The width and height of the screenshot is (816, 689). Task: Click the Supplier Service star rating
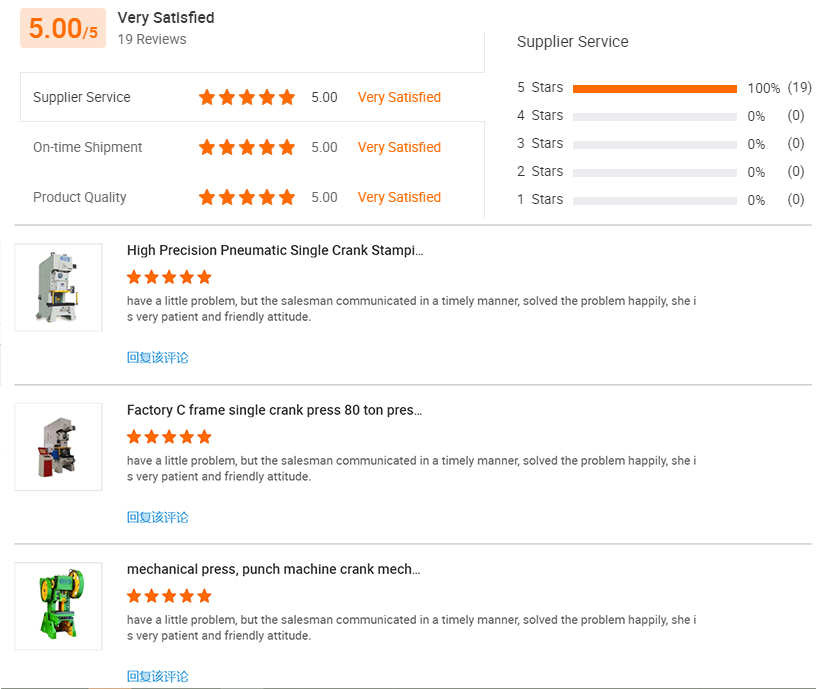point(247,97)
